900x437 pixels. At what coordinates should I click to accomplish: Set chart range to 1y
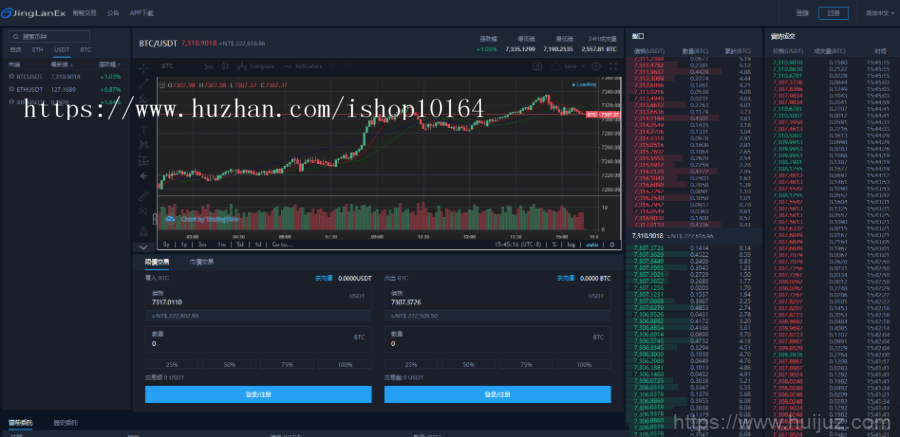click(184, 244)
